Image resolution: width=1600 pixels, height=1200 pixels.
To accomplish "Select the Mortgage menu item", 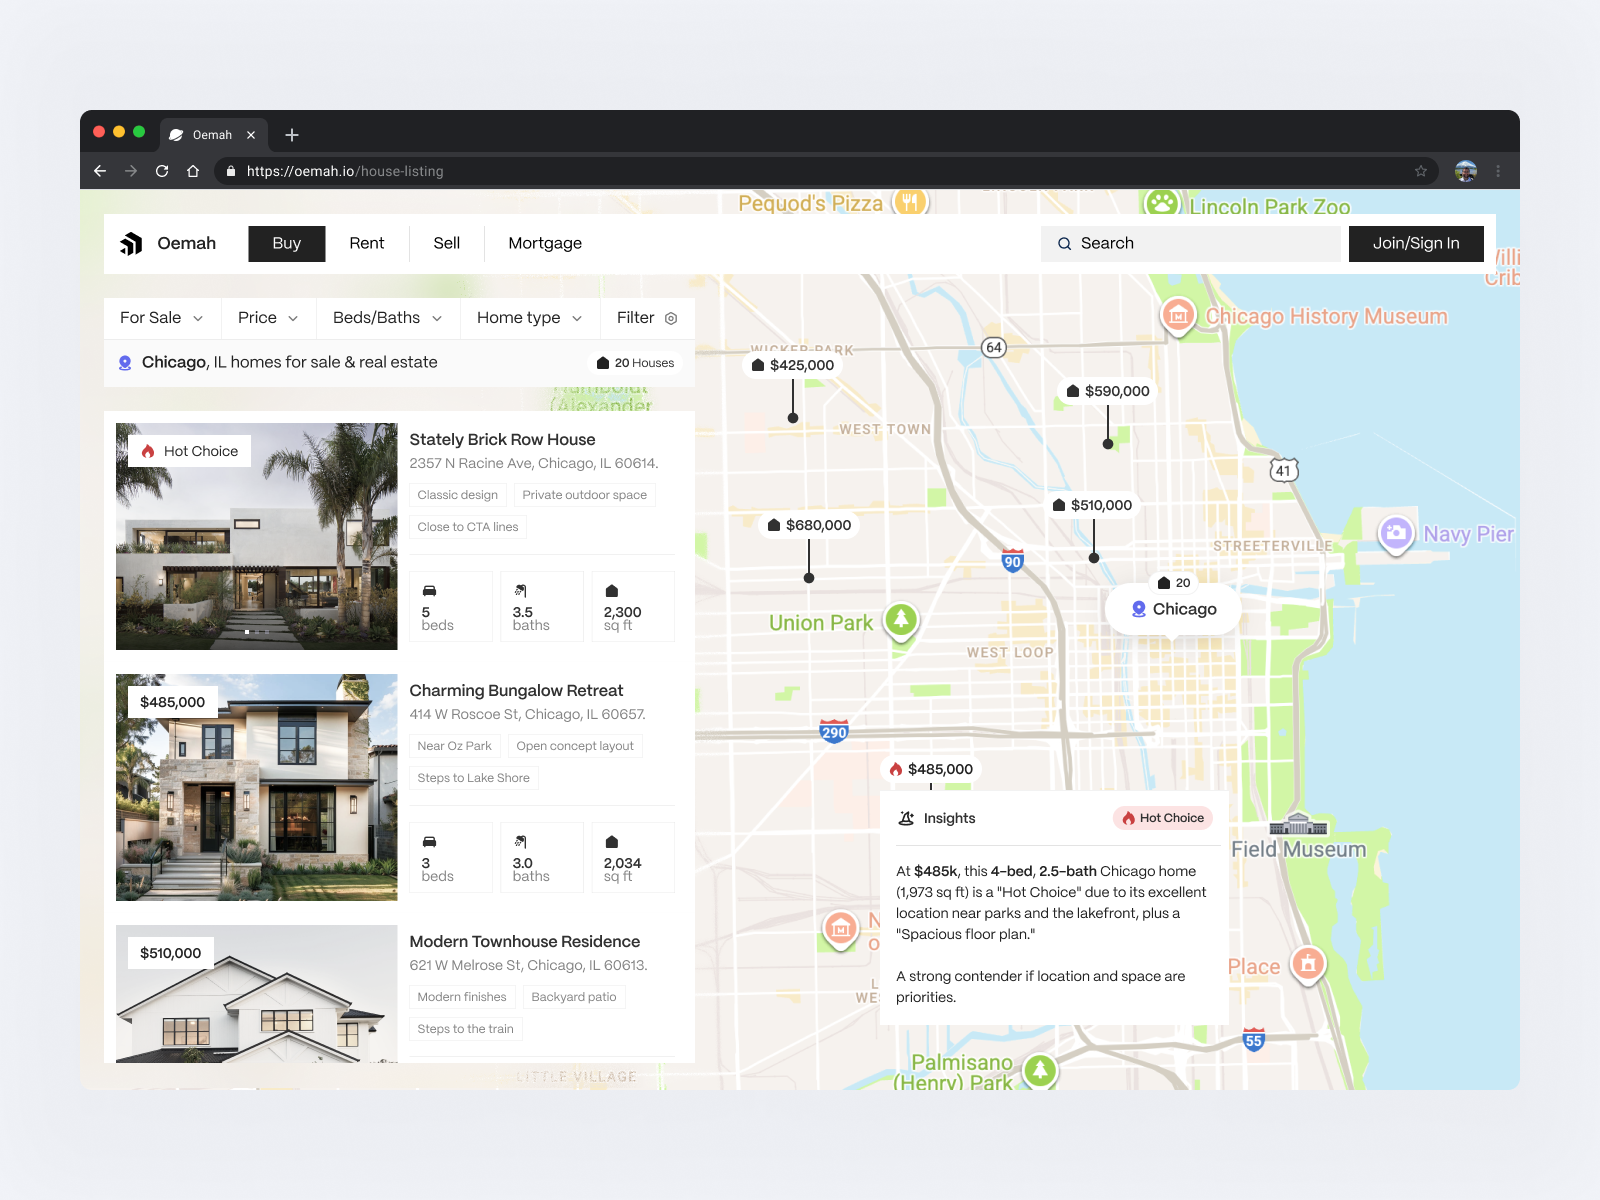I will [544, 243].
